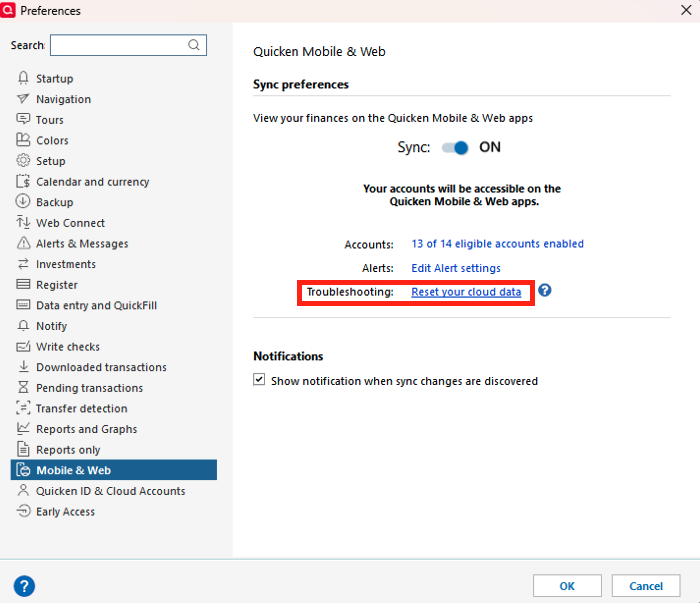The image size is (700, 603).
Task: Click the Notify bell icon
Action: (23, 325)
